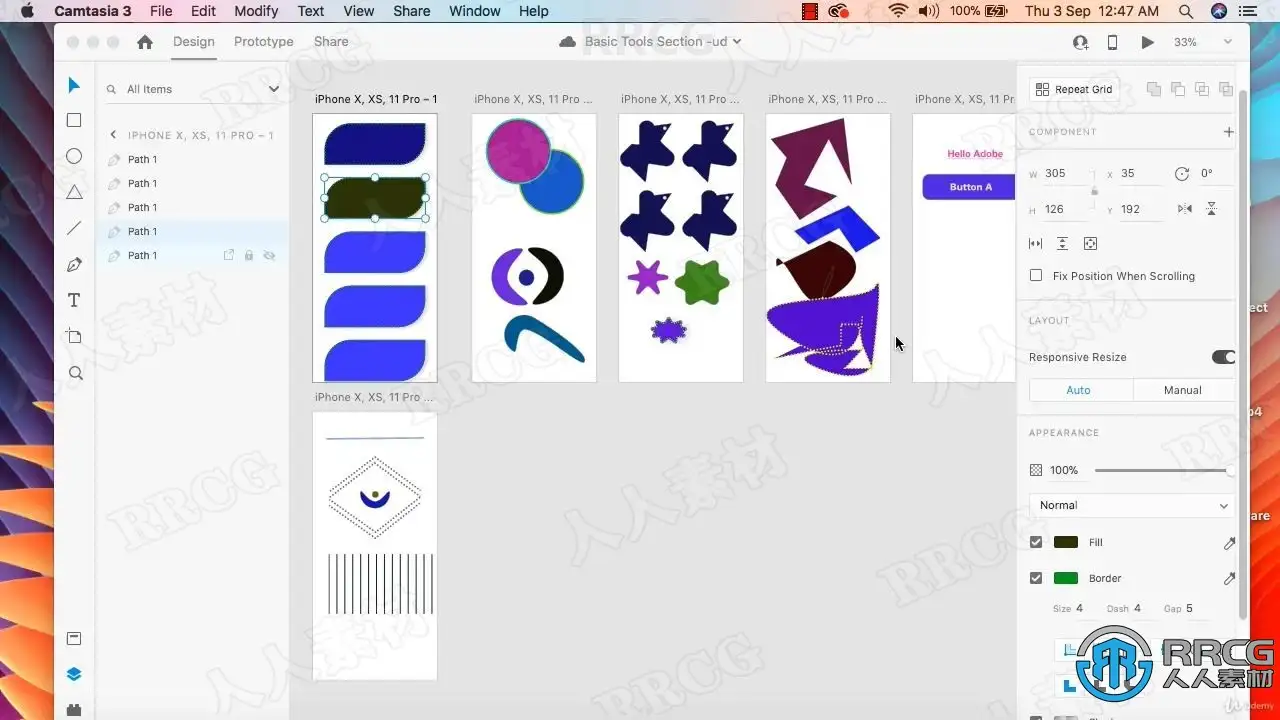
Task: Open the All Items filter dropdown arrow
Action: 273,89
